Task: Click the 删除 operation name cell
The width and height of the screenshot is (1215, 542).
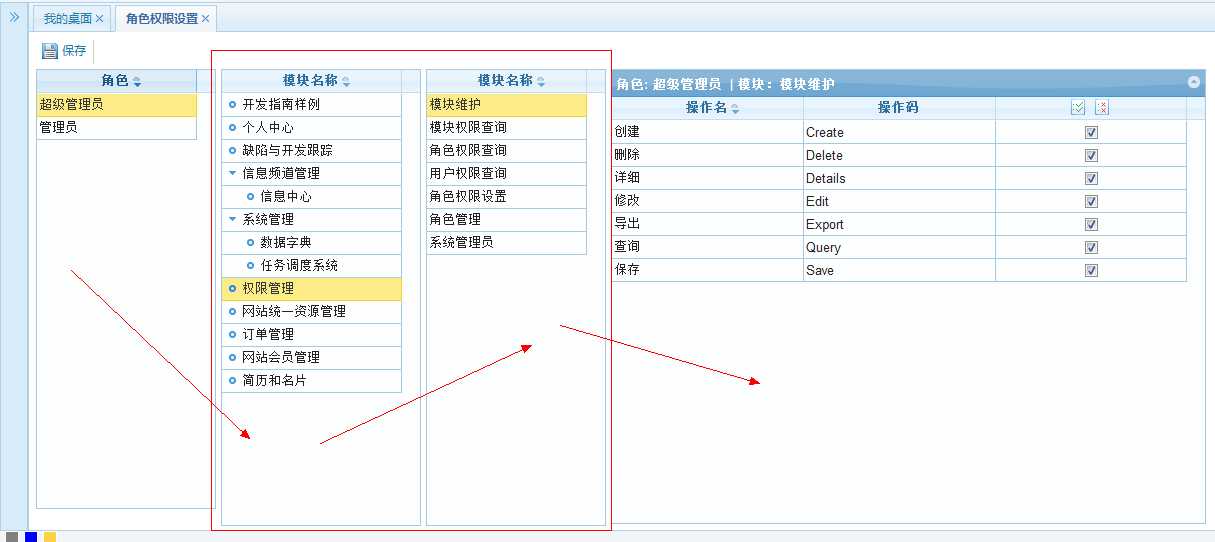Action: [x=707, y=155]
